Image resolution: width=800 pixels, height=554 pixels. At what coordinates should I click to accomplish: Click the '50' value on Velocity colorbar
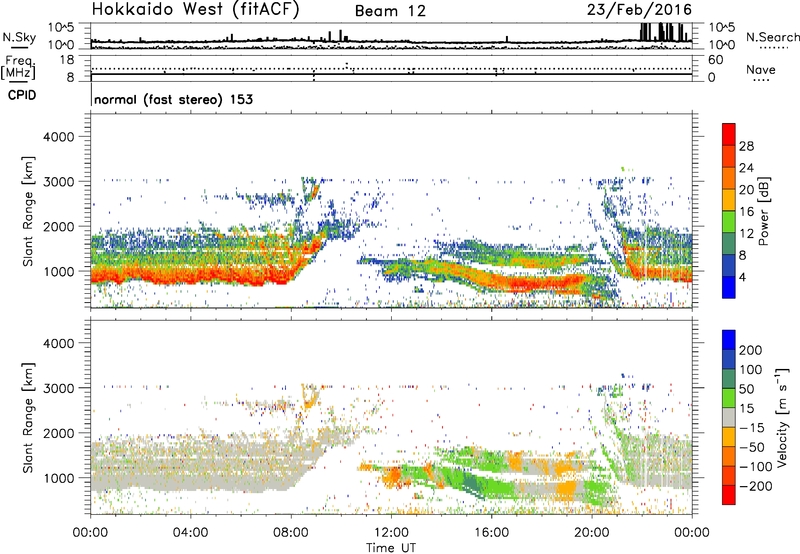coord(747,389)
